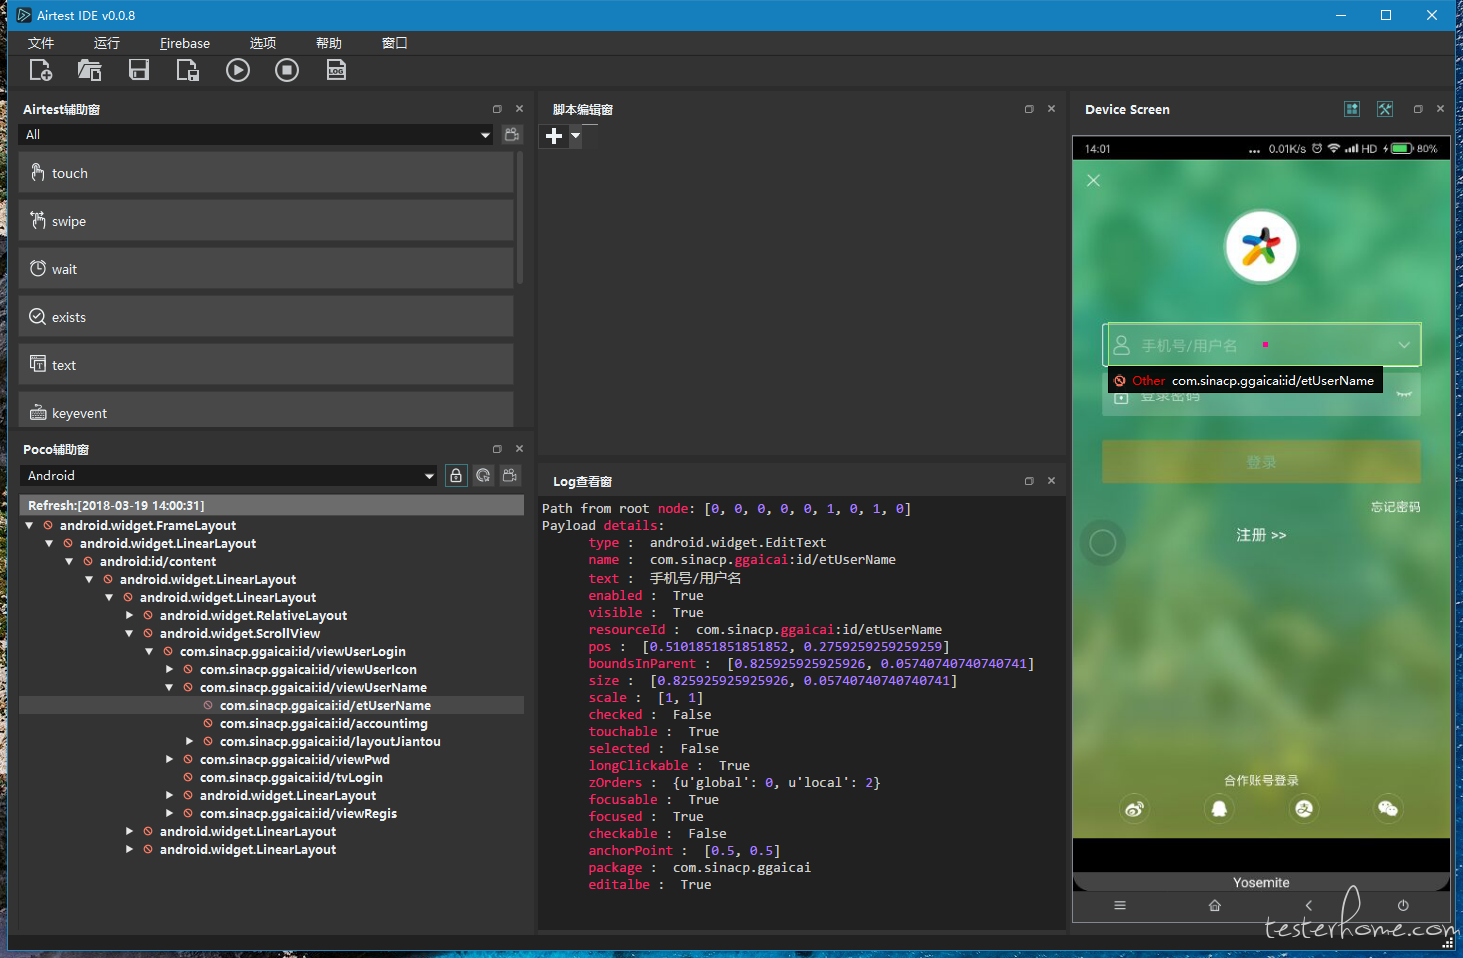Toggle the Poco UI tree lock

[456, 476]
